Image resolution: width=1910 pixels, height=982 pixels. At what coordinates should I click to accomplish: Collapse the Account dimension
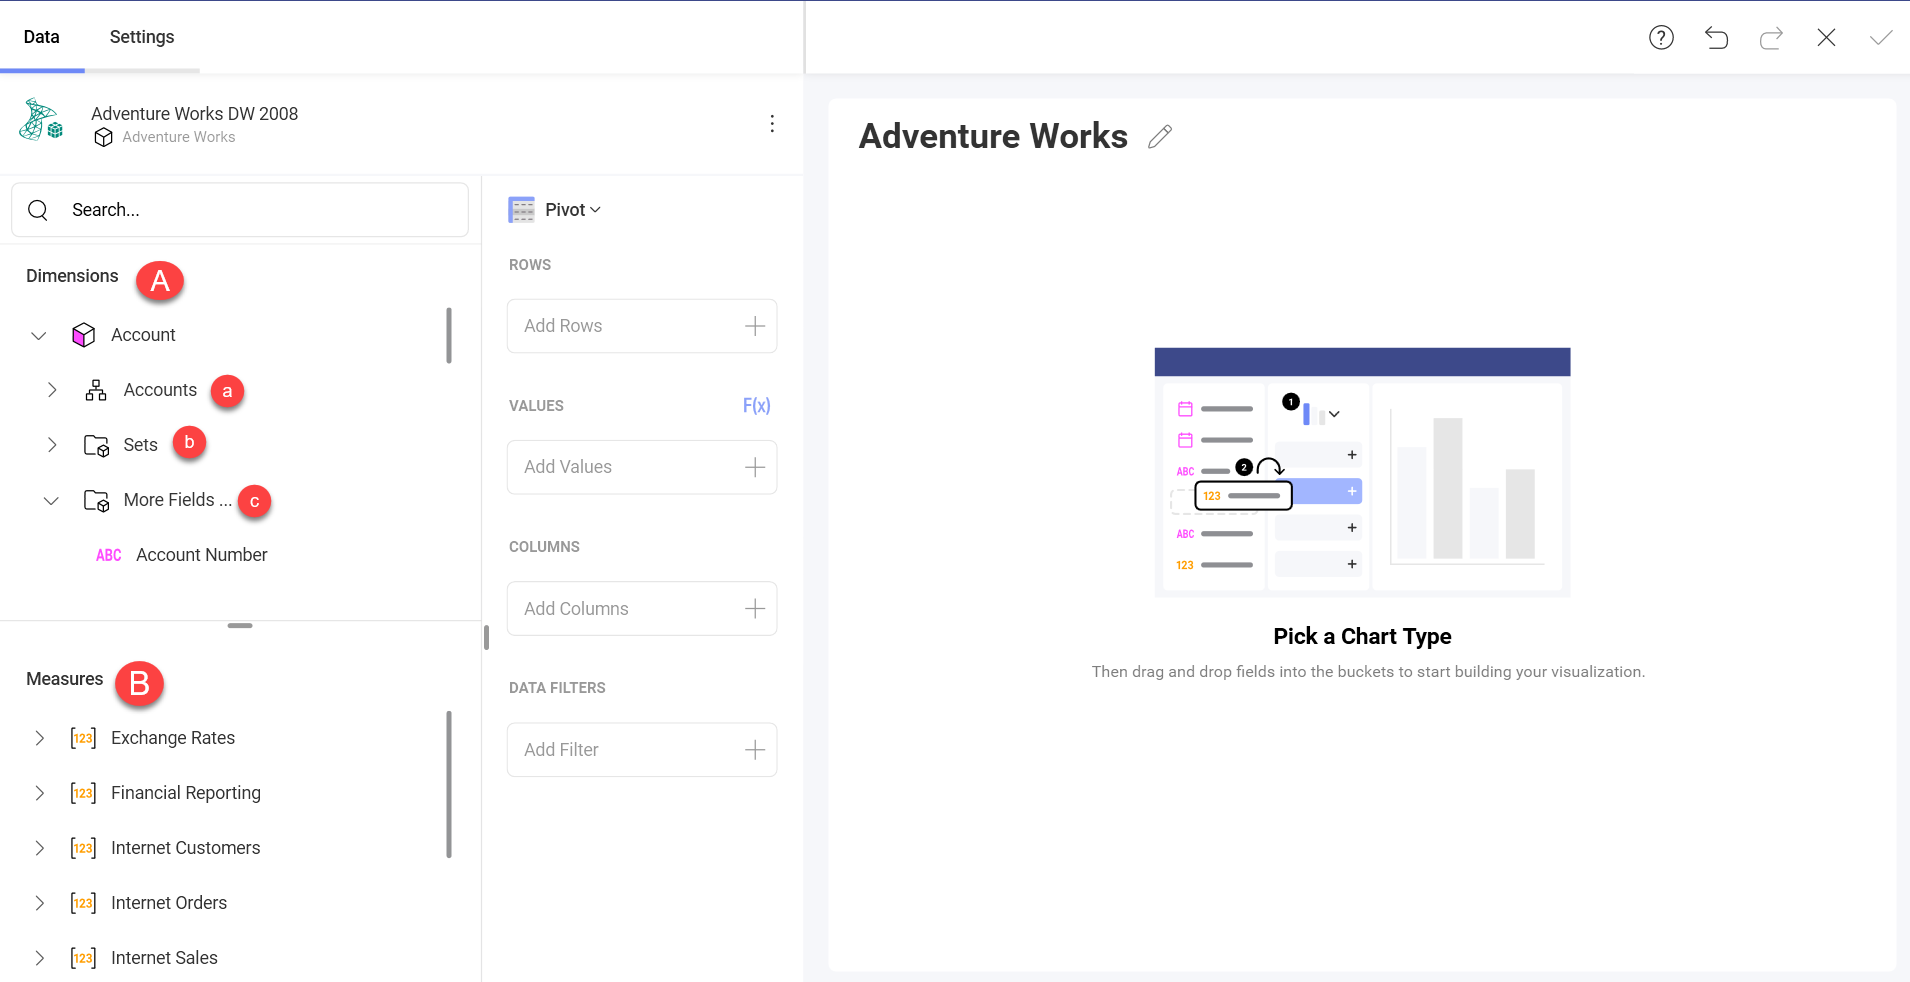tap(39, 336)
